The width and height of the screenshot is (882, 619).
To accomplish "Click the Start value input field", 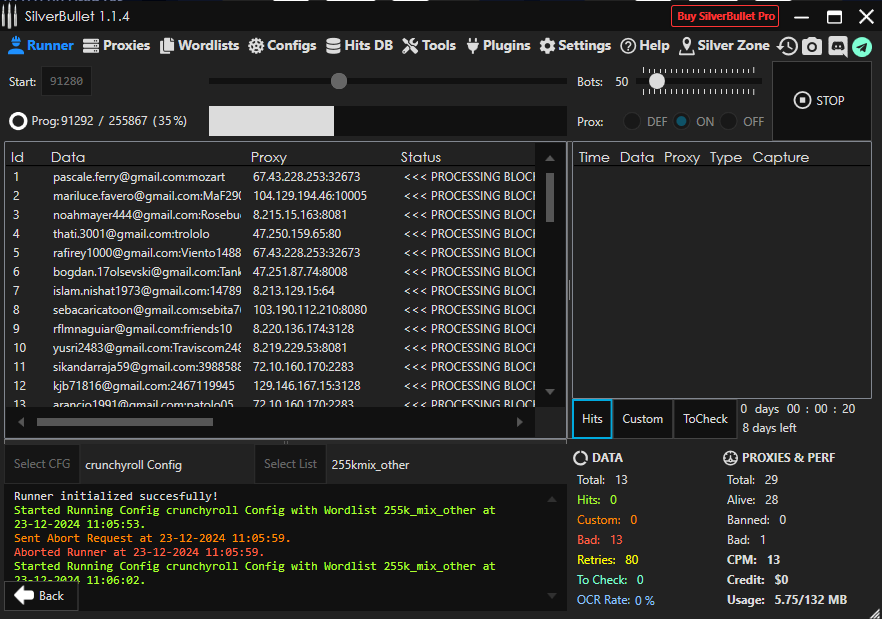I will click(67, 82).
